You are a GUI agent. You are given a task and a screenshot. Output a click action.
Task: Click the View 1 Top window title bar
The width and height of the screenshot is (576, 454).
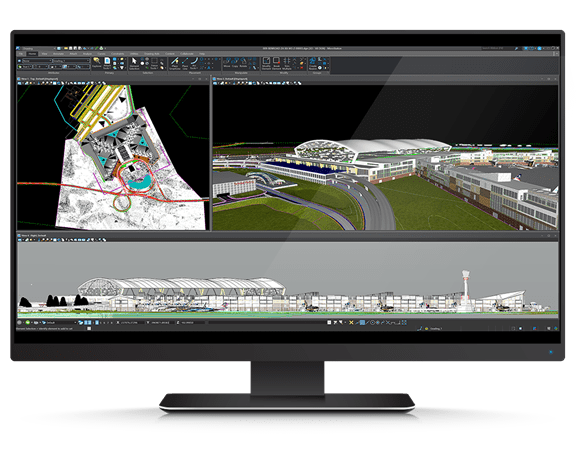coord(113,79)
